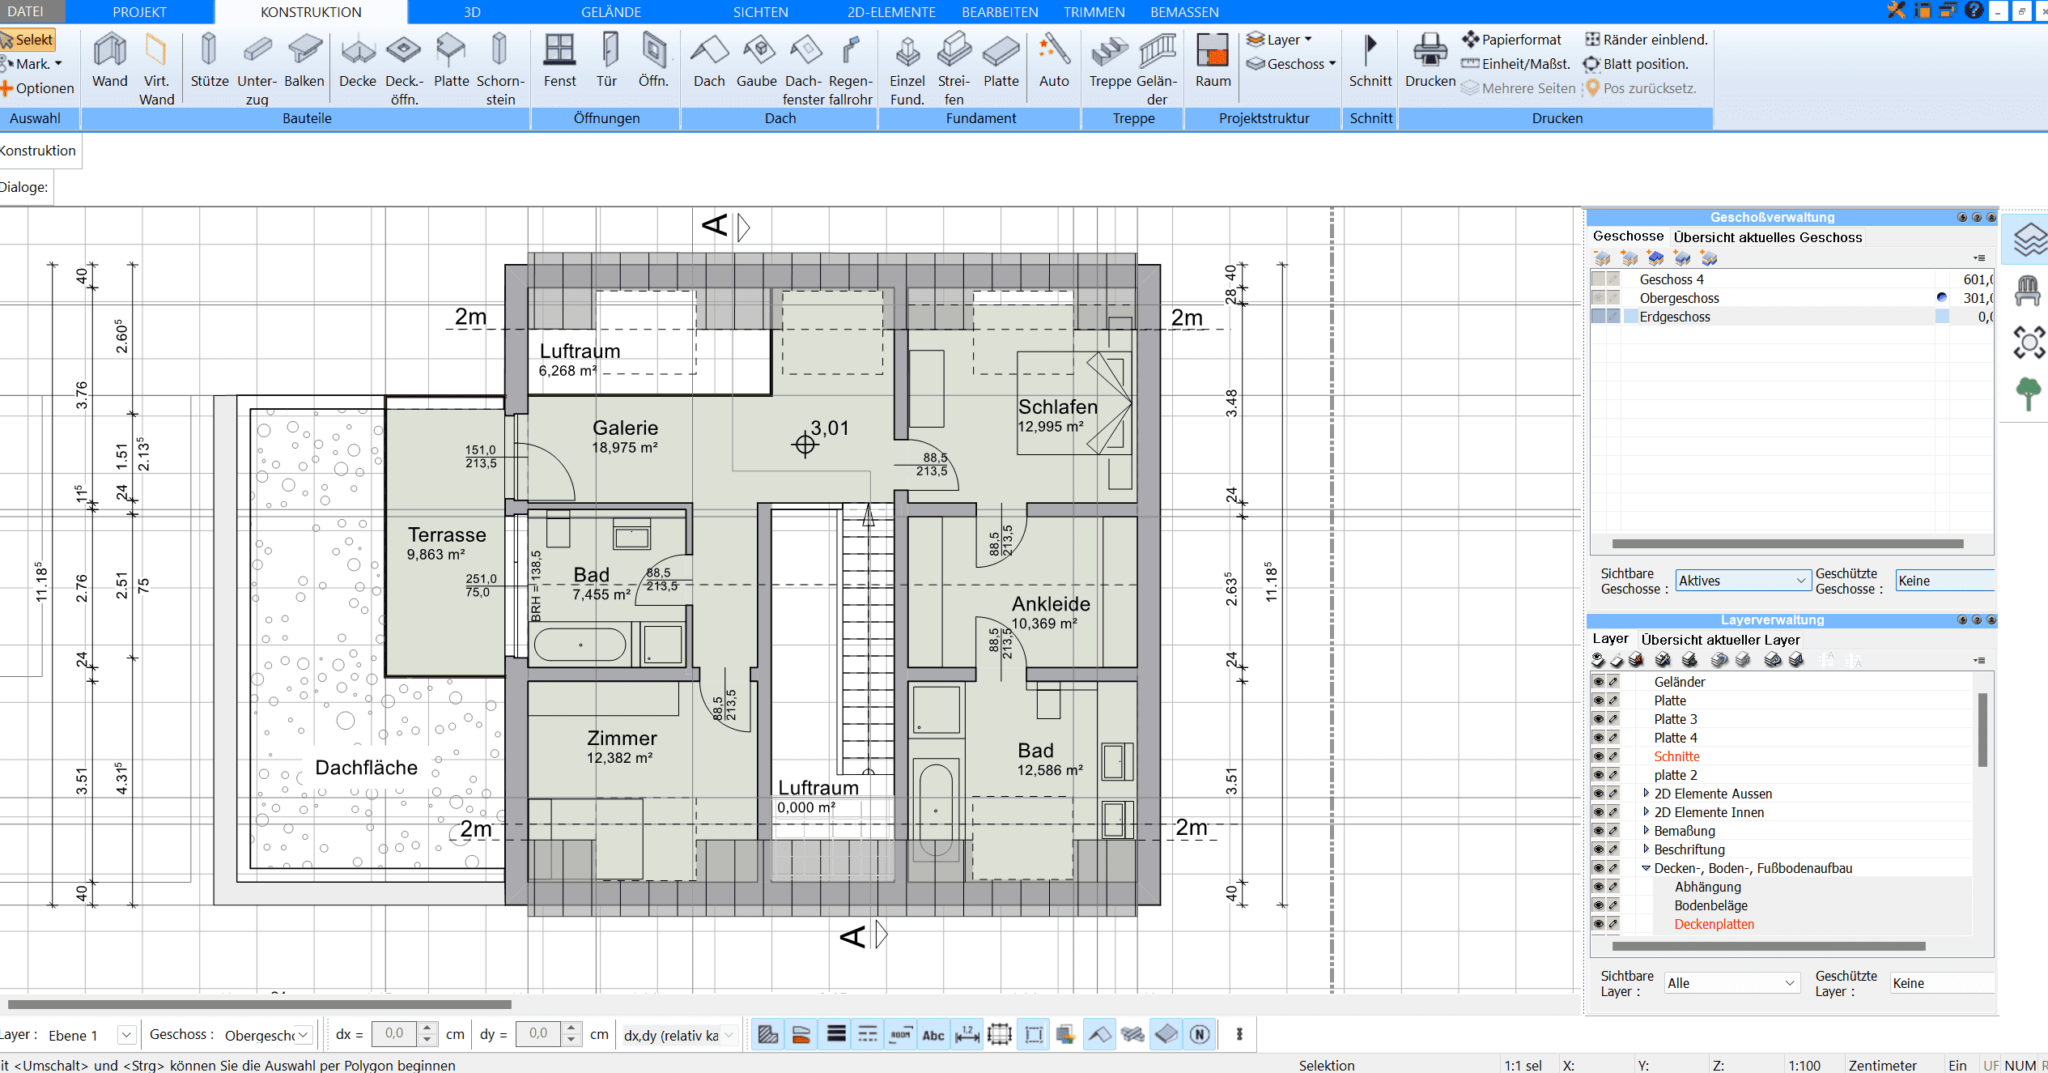Open the Sichtbare Layer Alle dropdown
Image resolution: width=2048 pixels, height=1073 pixels.
pos(1731,983)
